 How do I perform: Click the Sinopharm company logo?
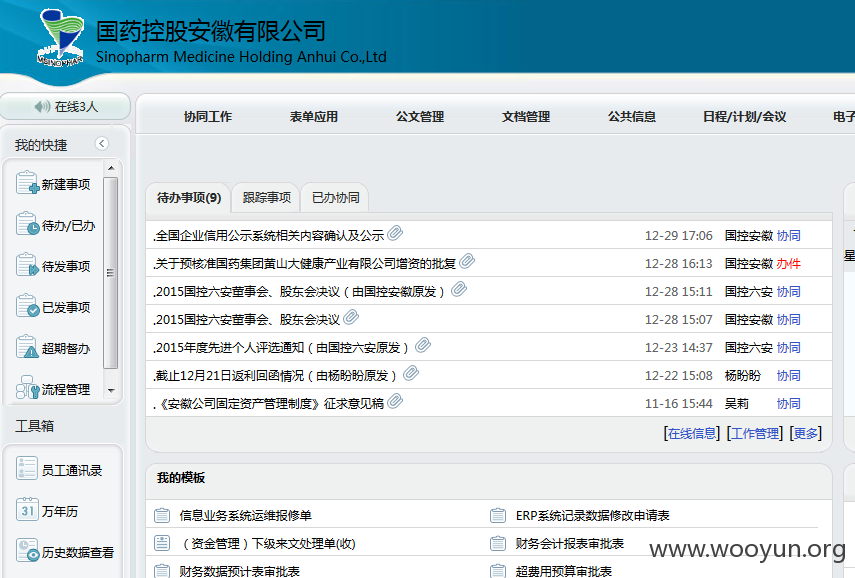point(62,38)
